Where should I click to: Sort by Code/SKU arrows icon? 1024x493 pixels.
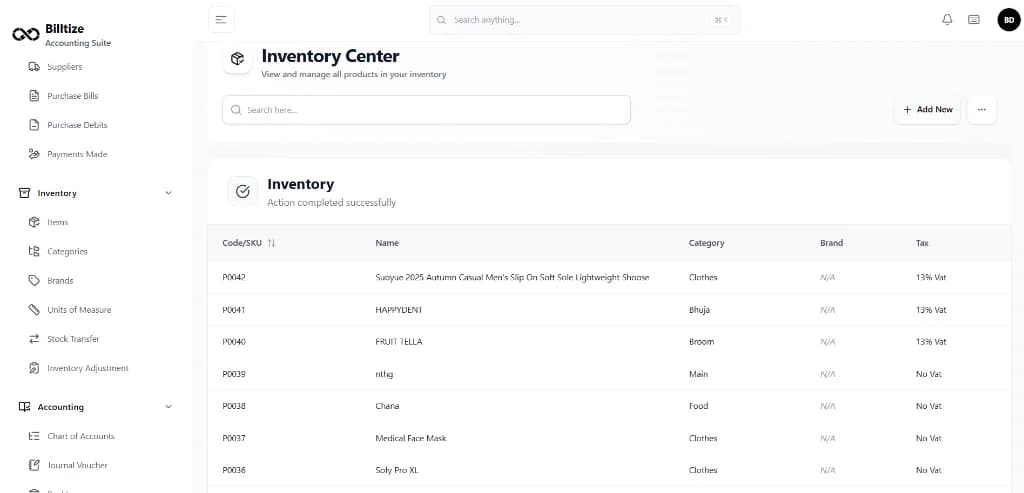tap(272, 243)
